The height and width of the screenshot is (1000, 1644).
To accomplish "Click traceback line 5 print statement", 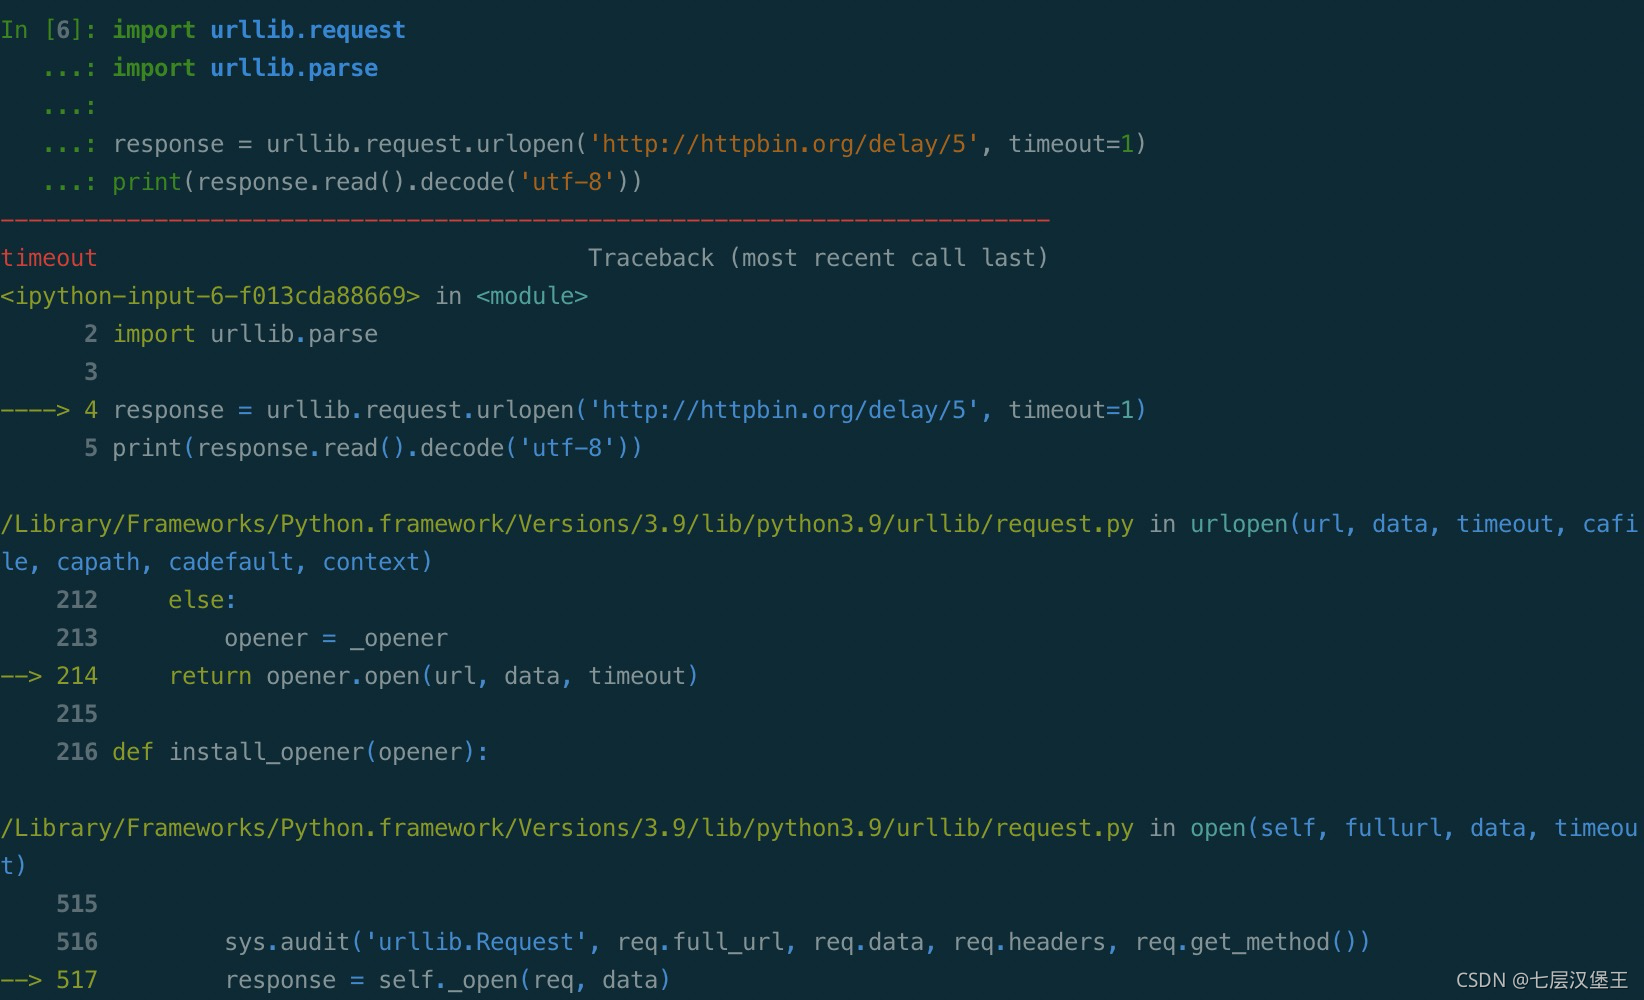I will point(377,448).
